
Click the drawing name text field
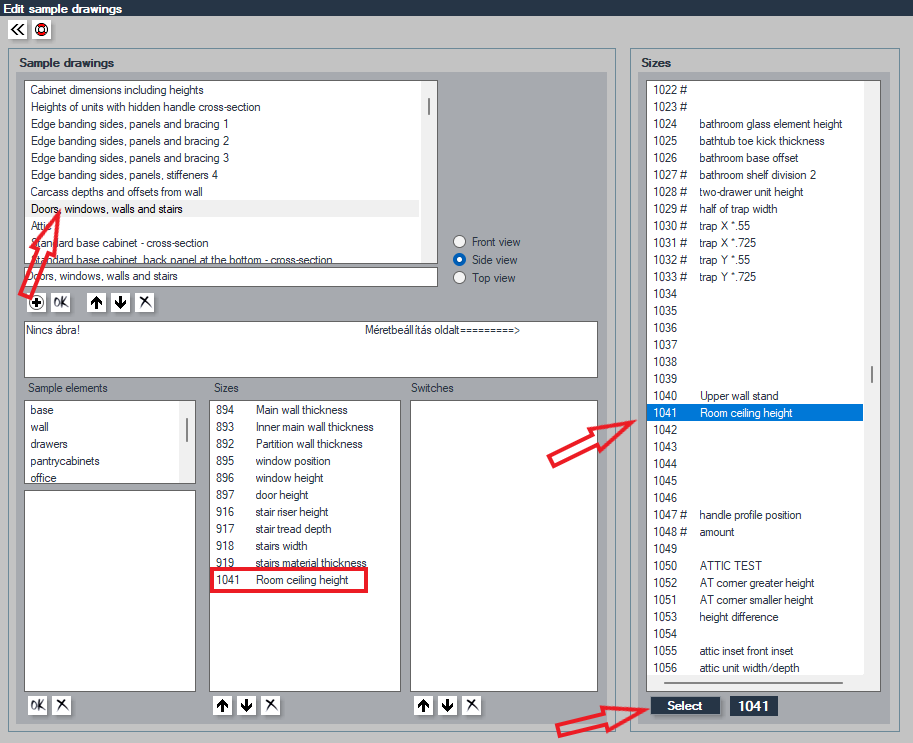tap(231, 277)
